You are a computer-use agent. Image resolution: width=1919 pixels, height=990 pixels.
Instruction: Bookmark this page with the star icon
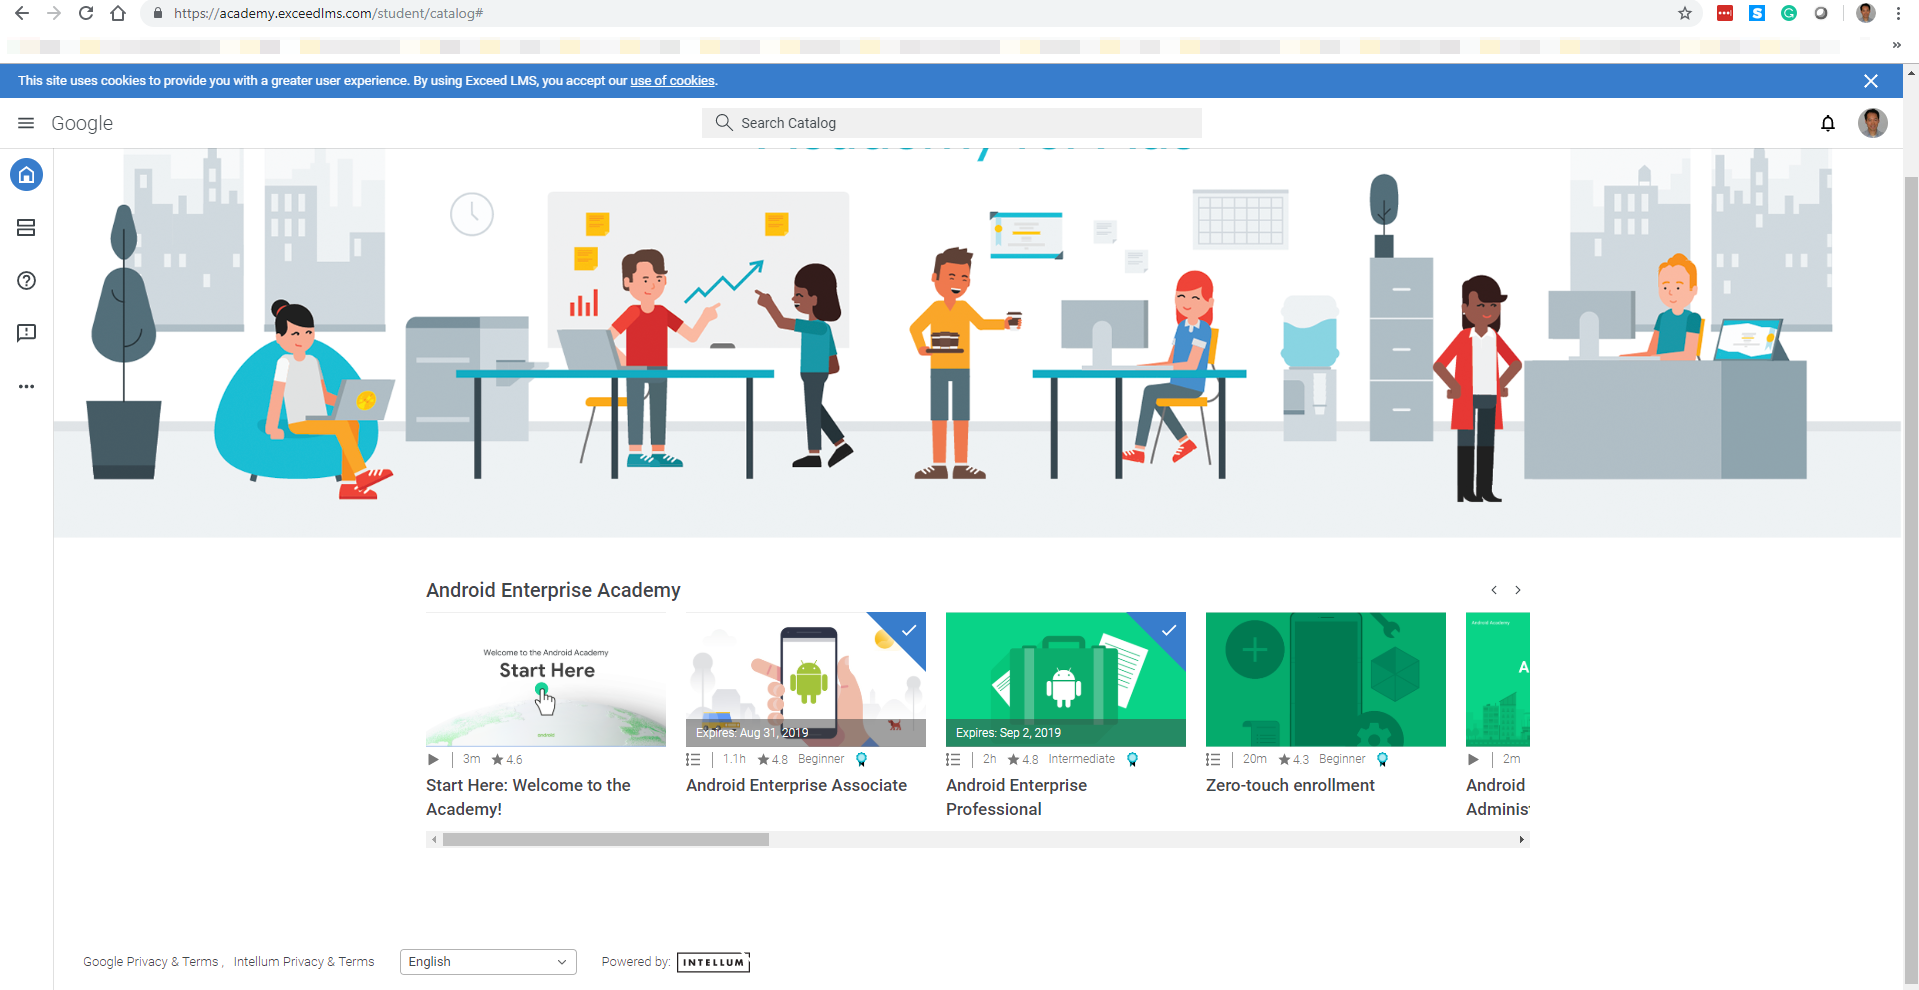[1685, 13]
